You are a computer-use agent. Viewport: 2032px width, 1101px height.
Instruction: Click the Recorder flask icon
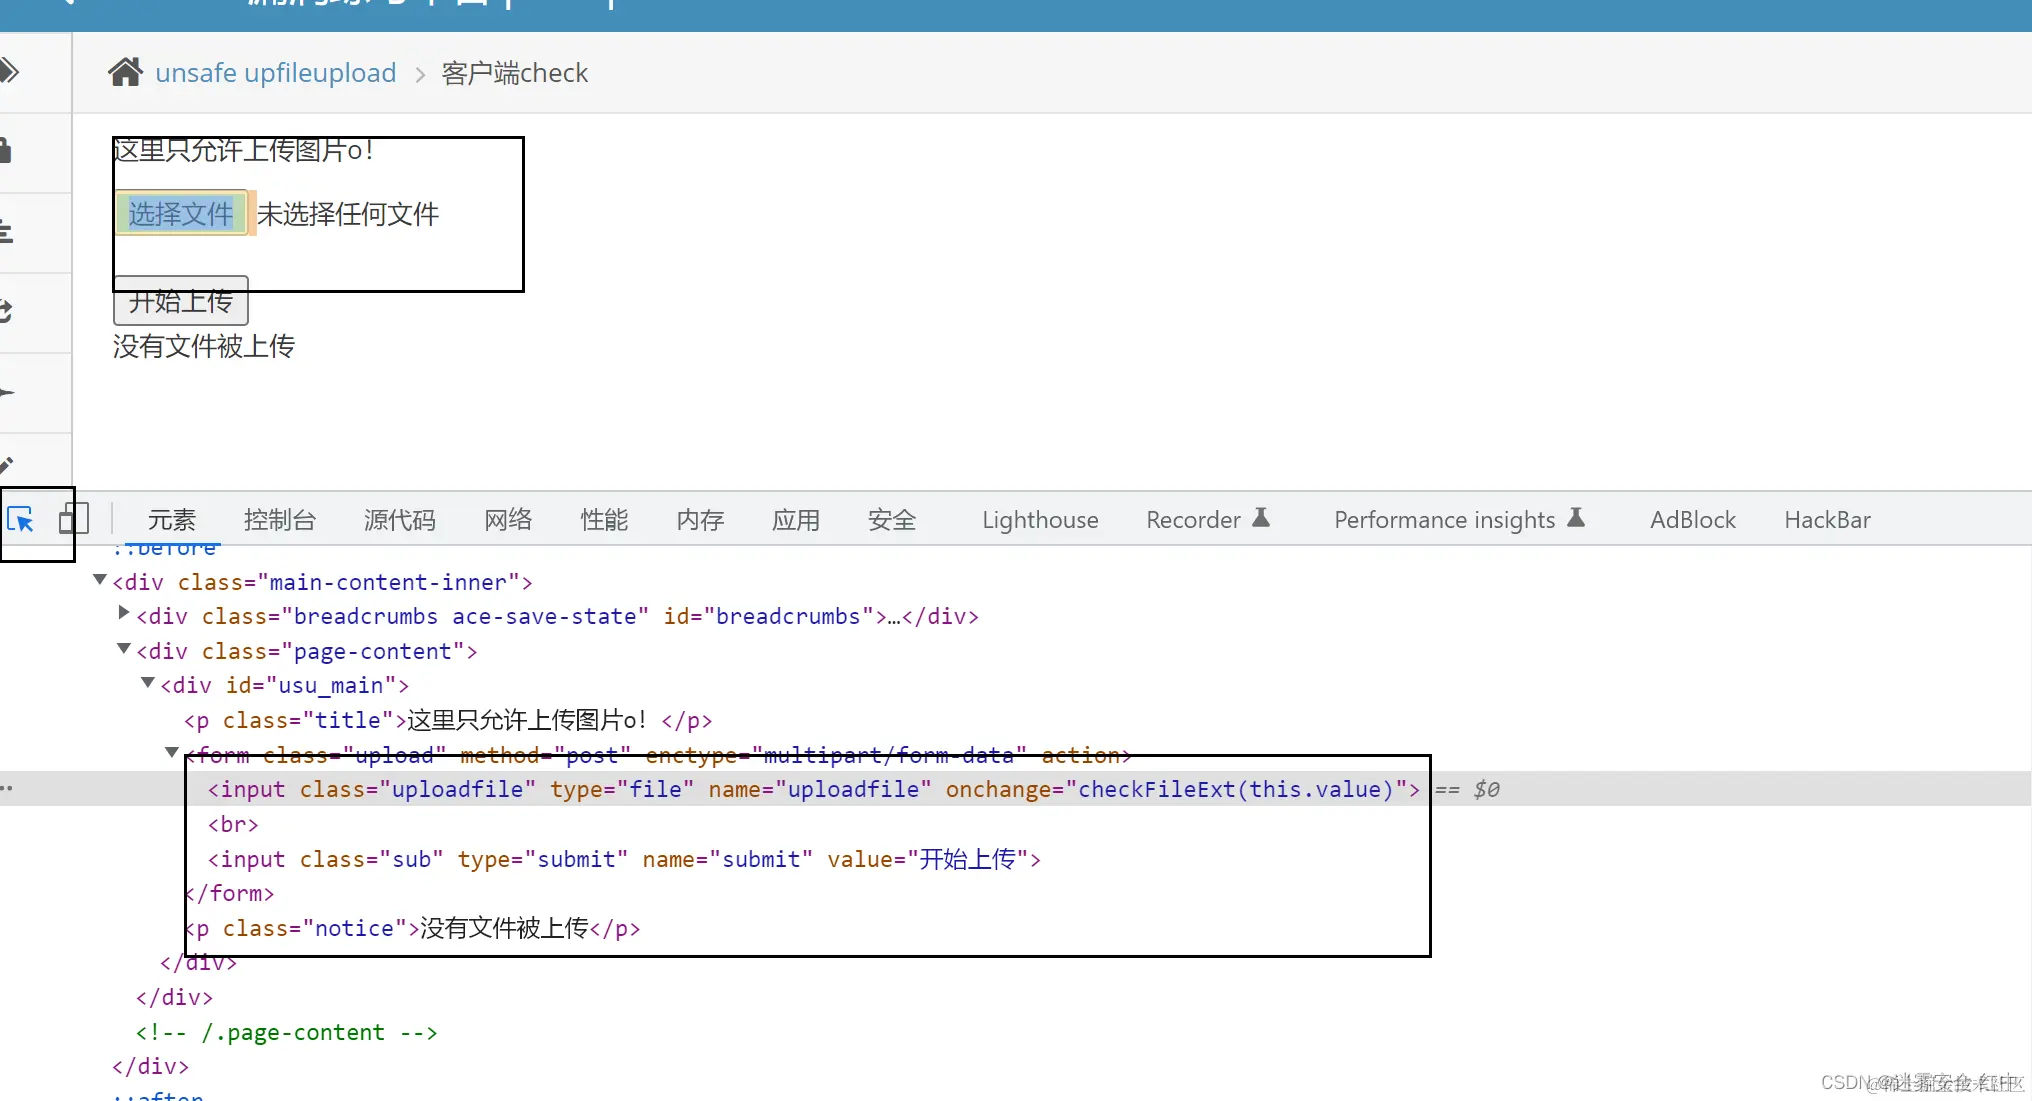pyautogui.click(x=1261, y=517)
